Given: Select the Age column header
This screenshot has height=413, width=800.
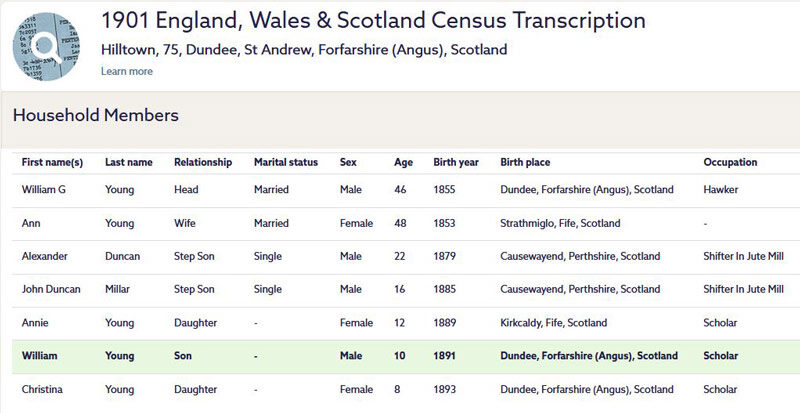Looking at the screenshot, I should [x=404, y=162].
